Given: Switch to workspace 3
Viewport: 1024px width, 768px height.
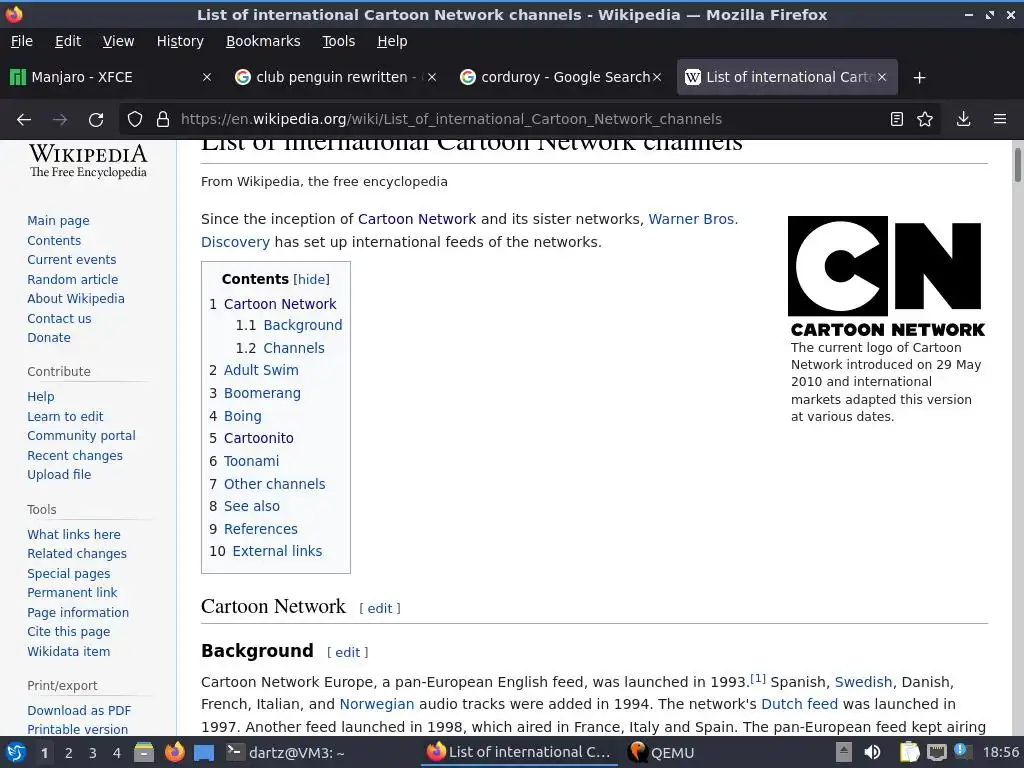Looking at the screenshot, I should pos(93,753).
